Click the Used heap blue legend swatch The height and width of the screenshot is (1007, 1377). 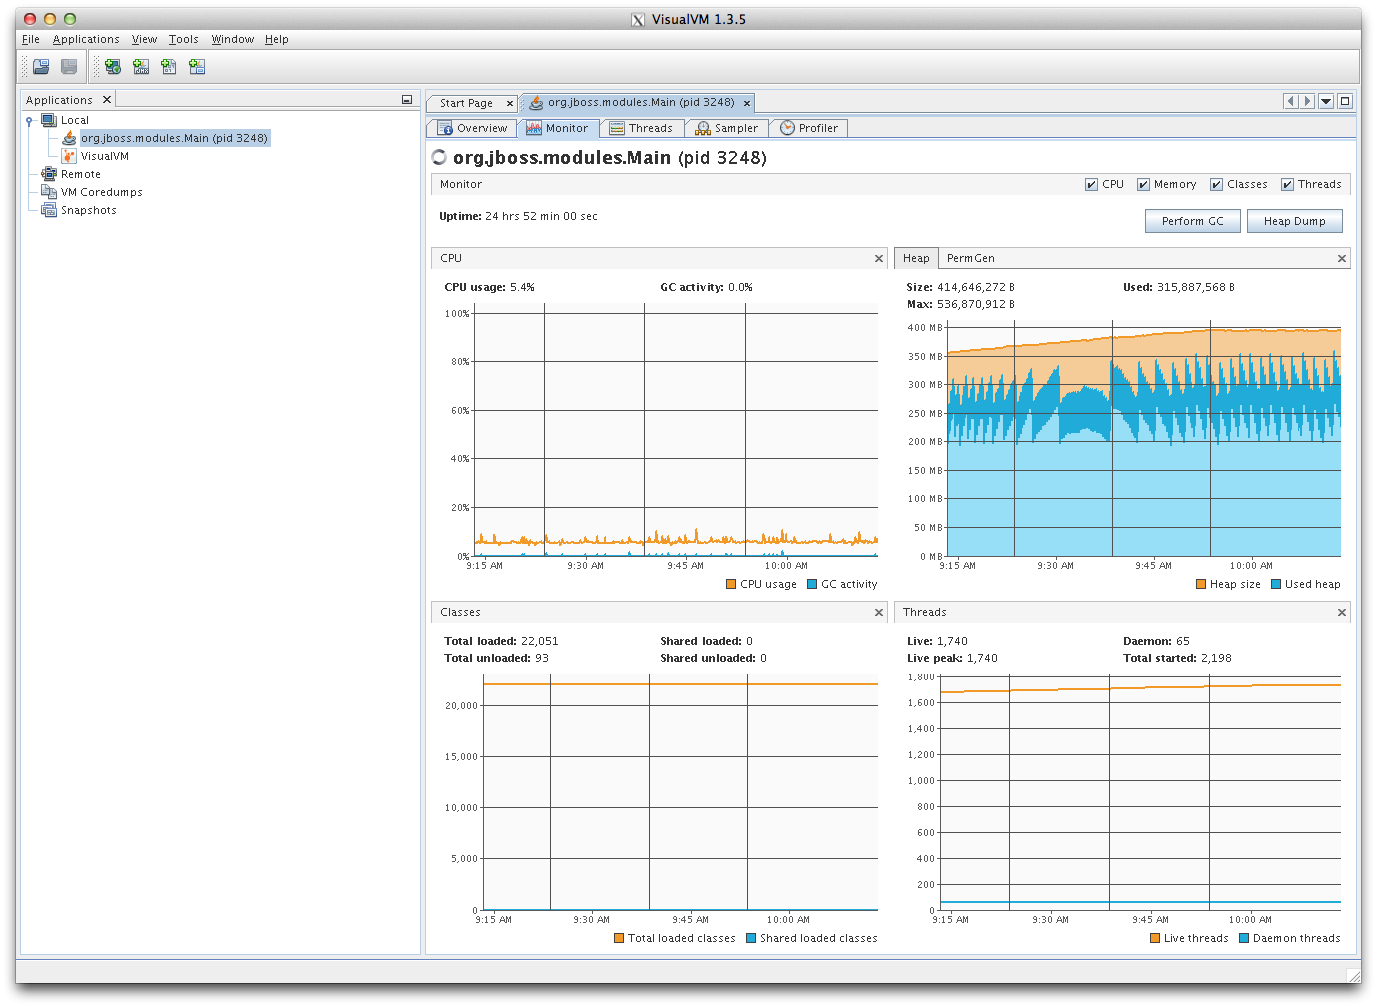1276,584
